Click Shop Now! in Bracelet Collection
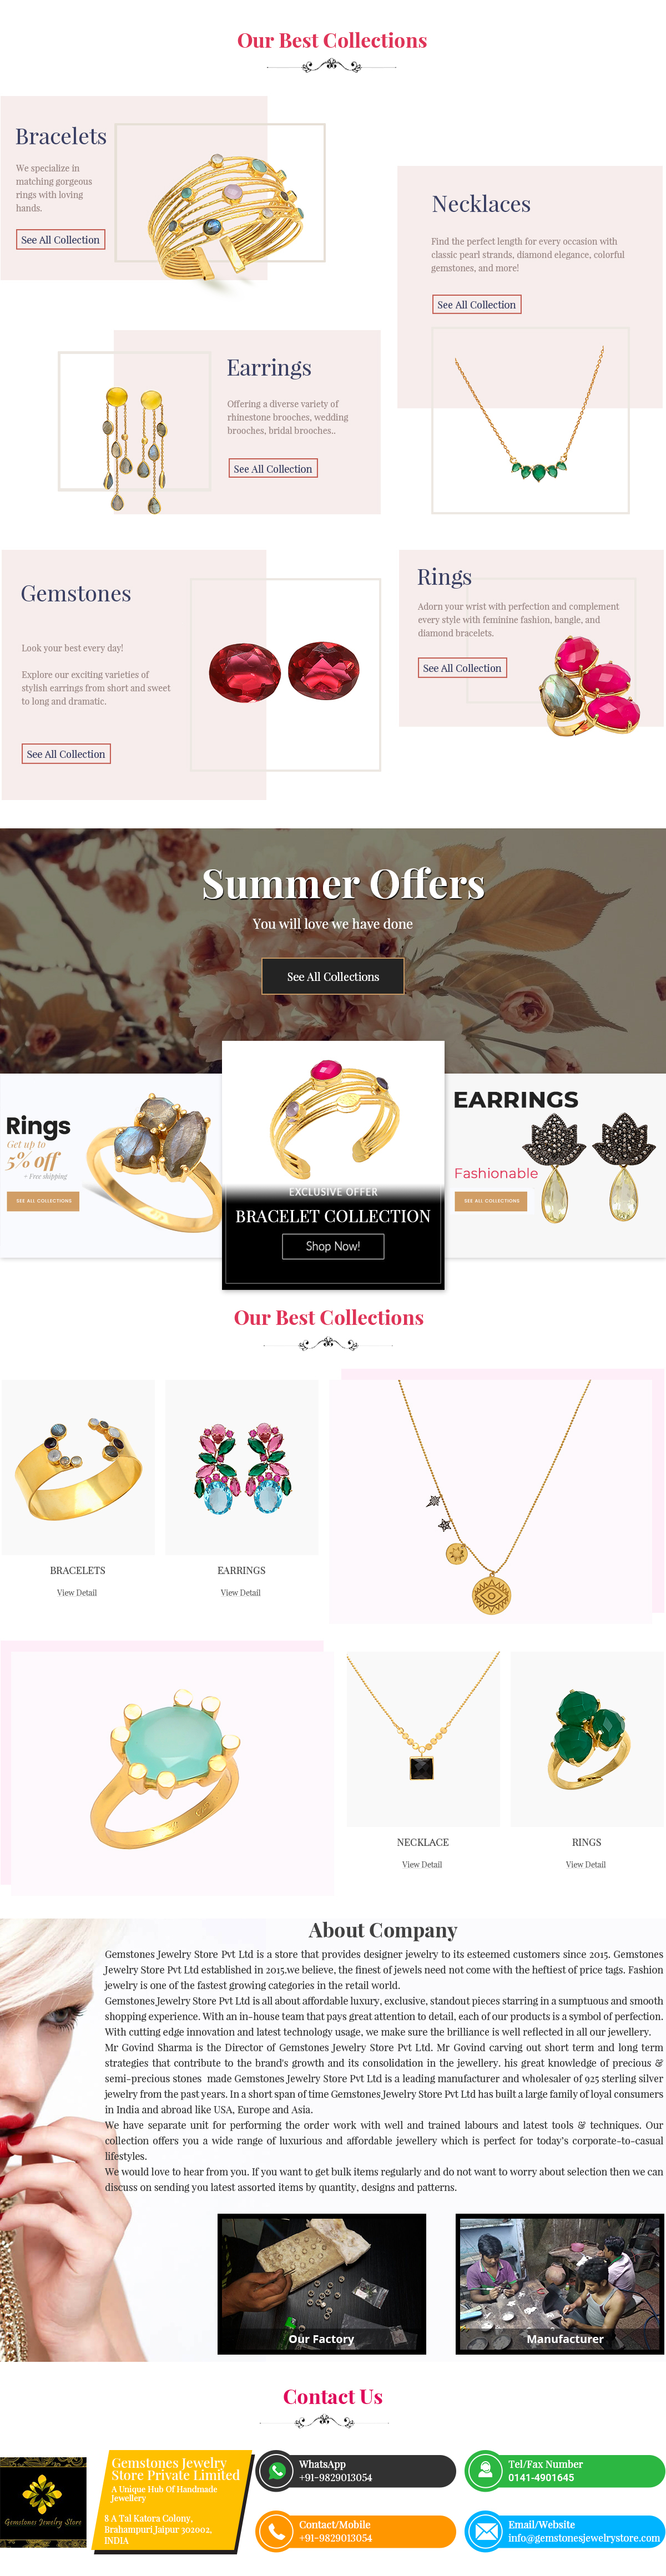 (333, 1246)
